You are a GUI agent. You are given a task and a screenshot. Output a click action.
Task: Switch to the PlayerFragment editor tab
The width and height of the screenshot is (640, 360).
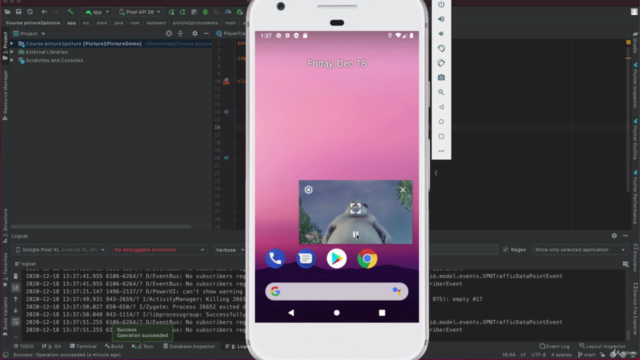tap(231, 33)
